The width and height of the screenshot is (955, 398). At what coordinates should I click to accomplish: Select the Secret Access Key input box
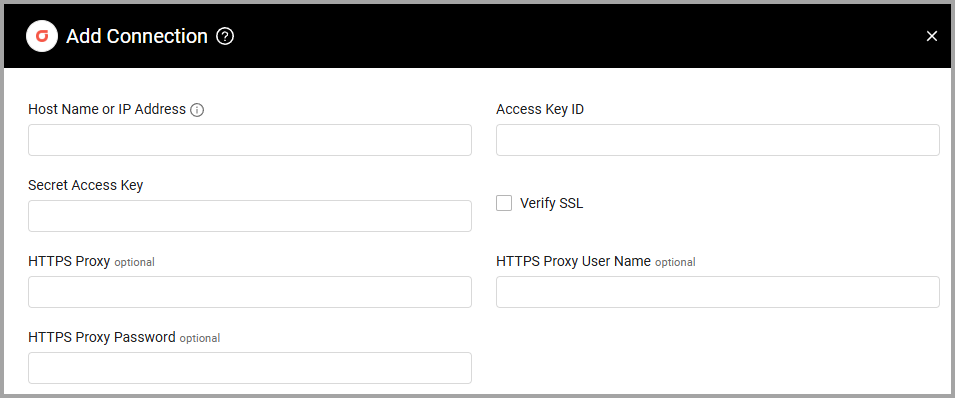coord(250,216)
